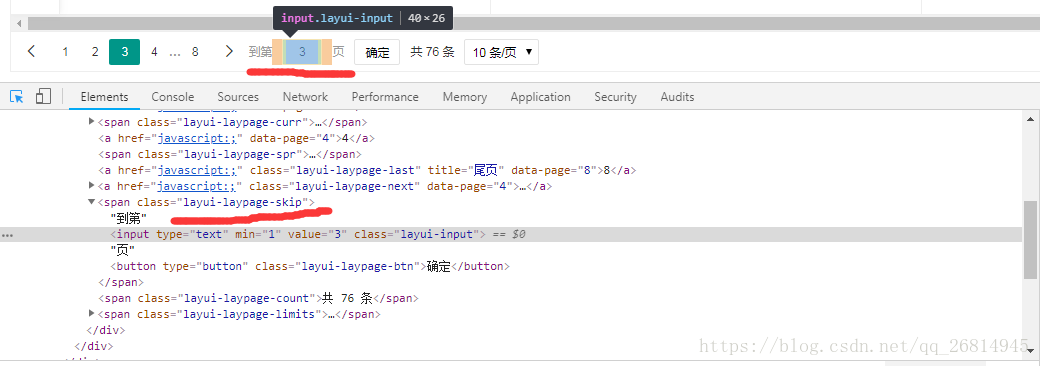
Task: Jump to last page 8
Action: tap(195, 52)
